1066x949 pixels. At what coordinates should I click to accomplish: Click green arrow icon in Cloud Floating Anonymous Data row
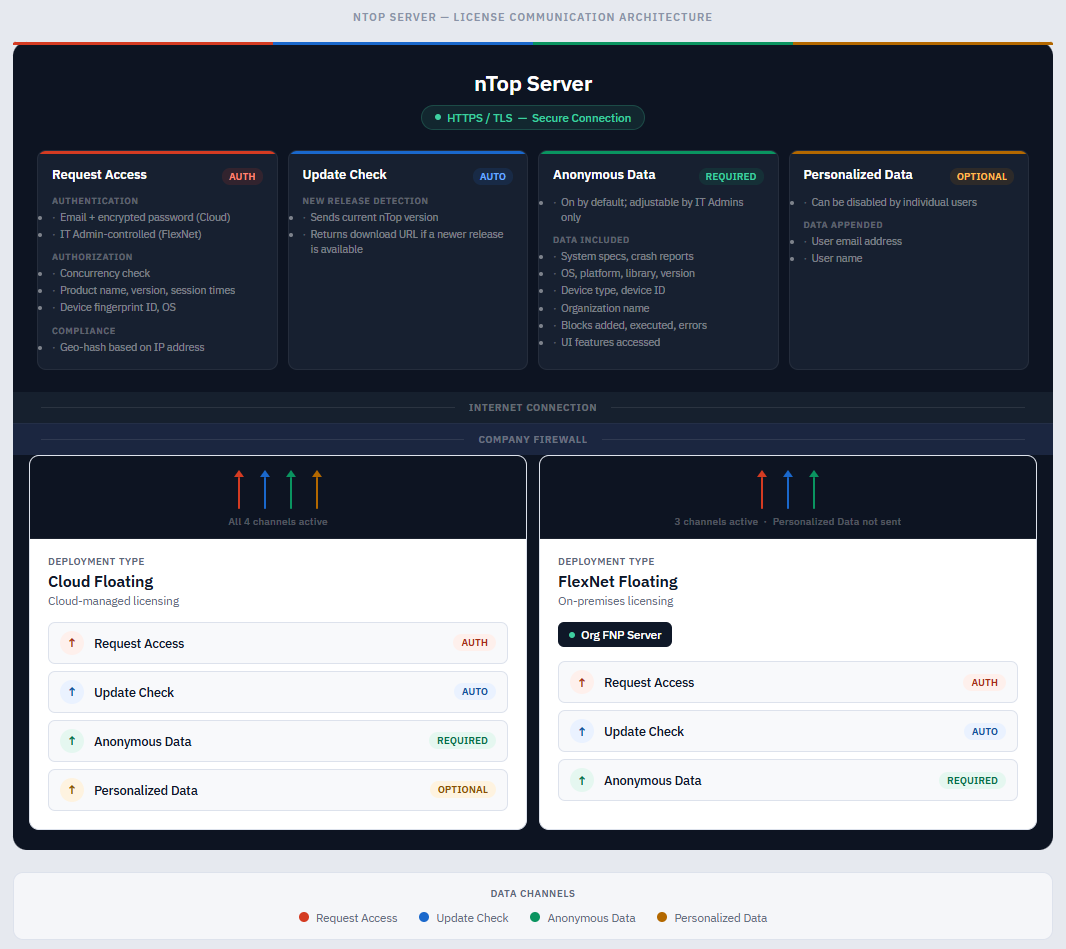pyautogui.click(x=72, y=741)
